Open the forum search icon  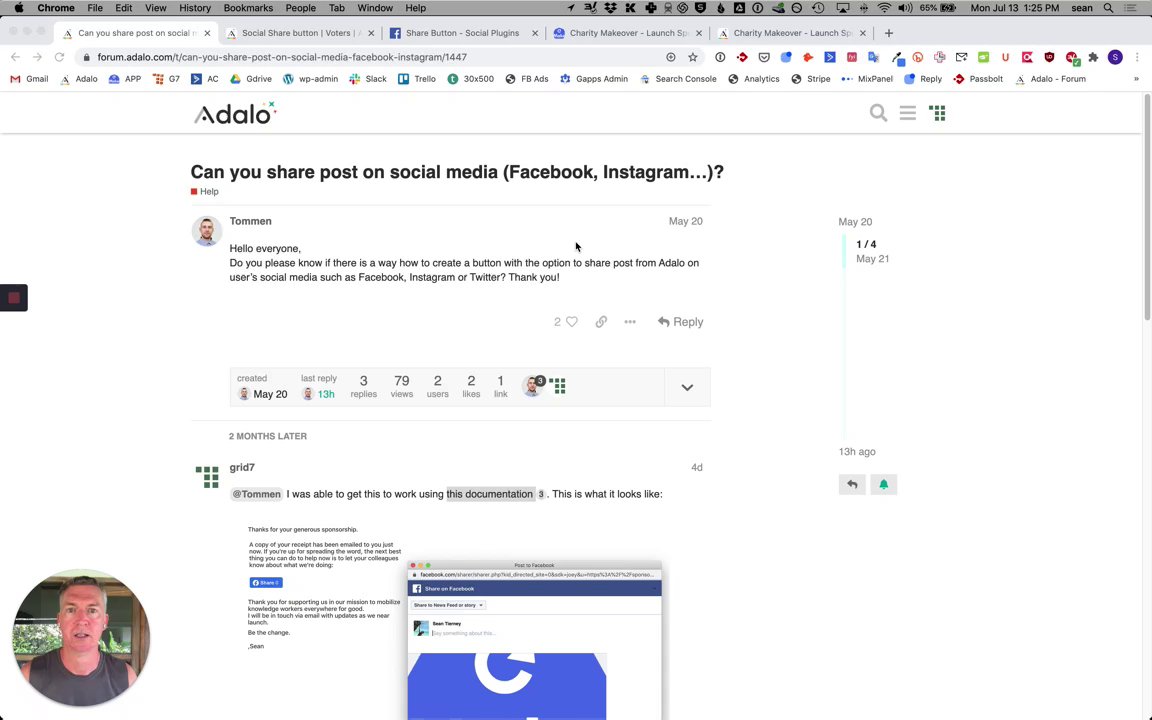click(878, 113)
